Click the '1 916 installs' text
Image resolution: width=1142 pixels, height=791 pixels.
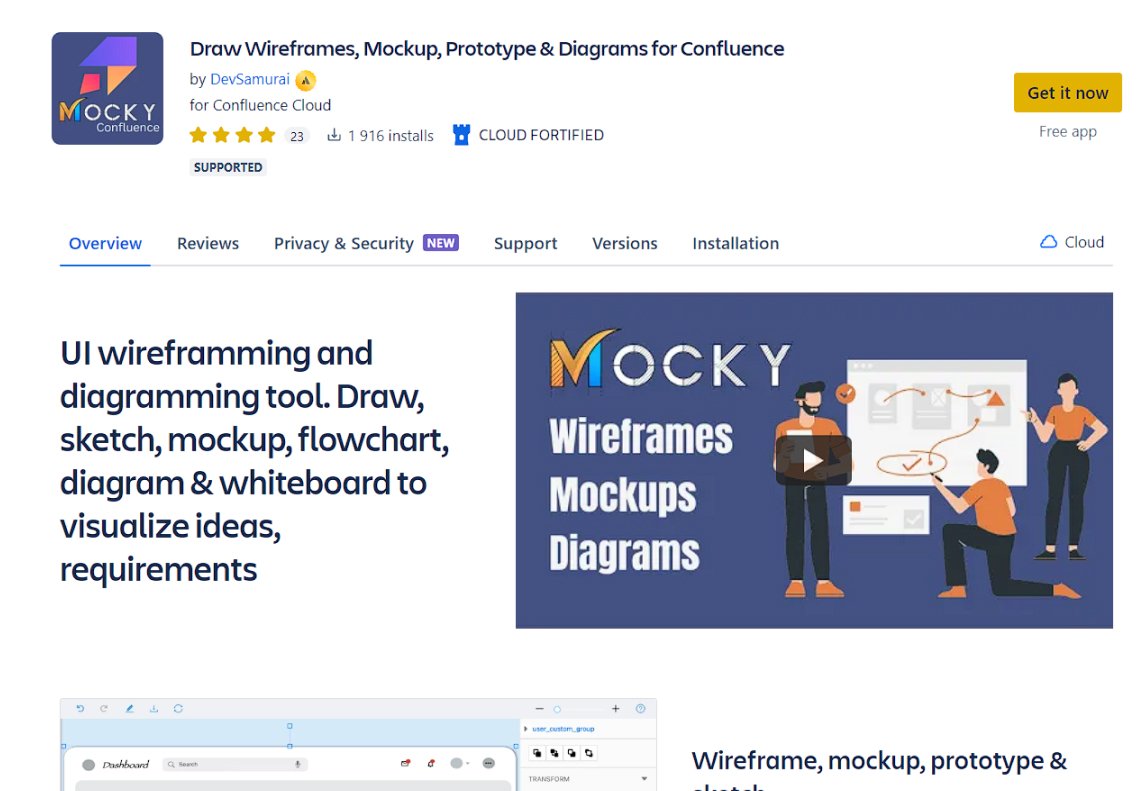[390, 135]
